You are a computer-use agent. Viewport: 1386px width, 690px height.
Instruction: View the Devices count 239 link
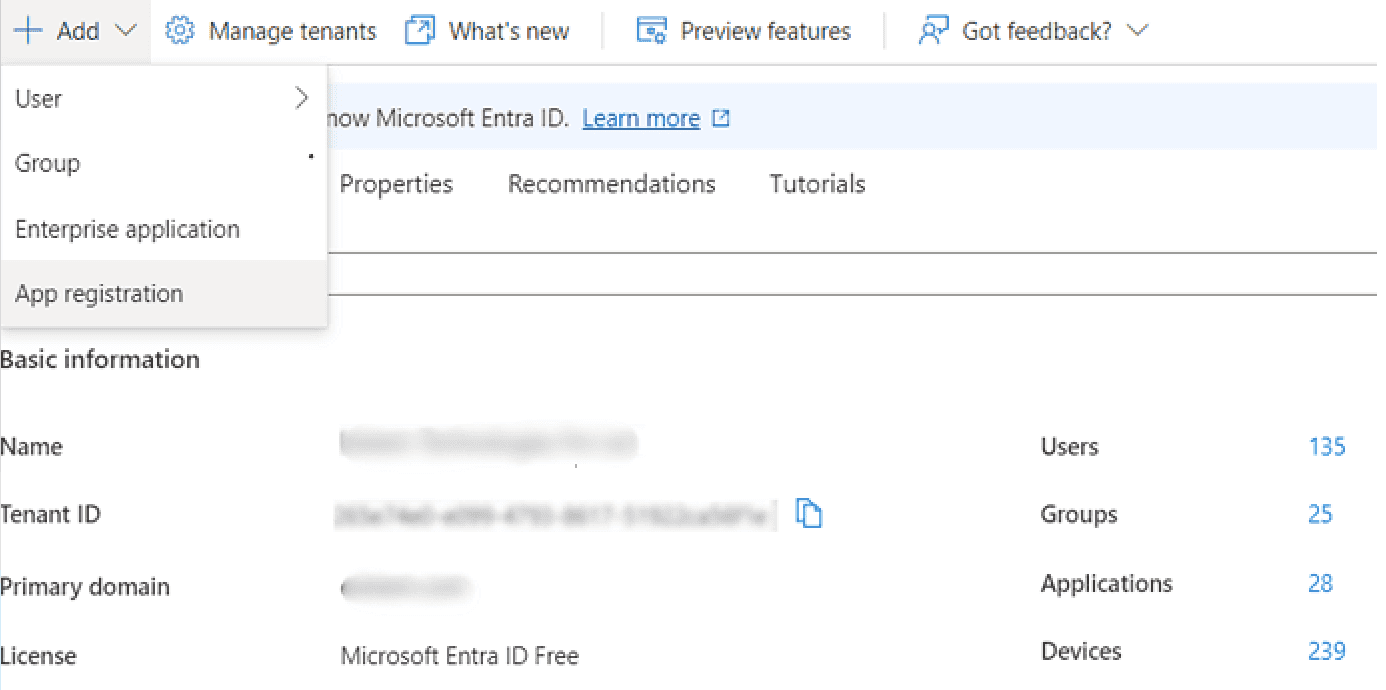[1326, 651]
